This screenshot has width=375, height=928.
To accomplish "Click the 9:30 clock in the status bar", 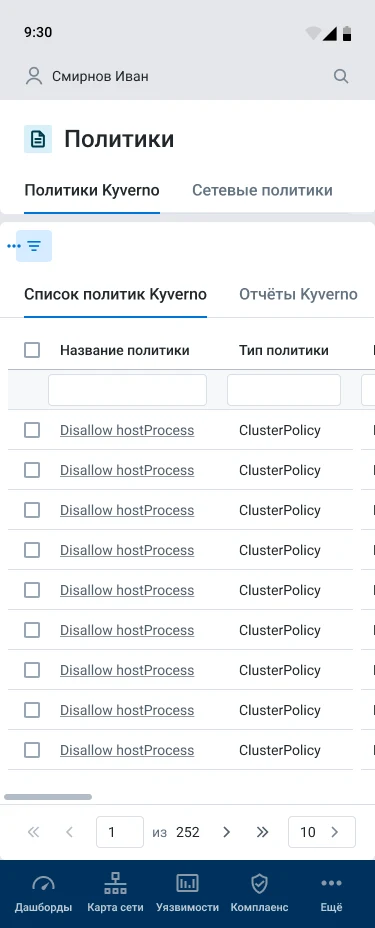I will [38, 33].
